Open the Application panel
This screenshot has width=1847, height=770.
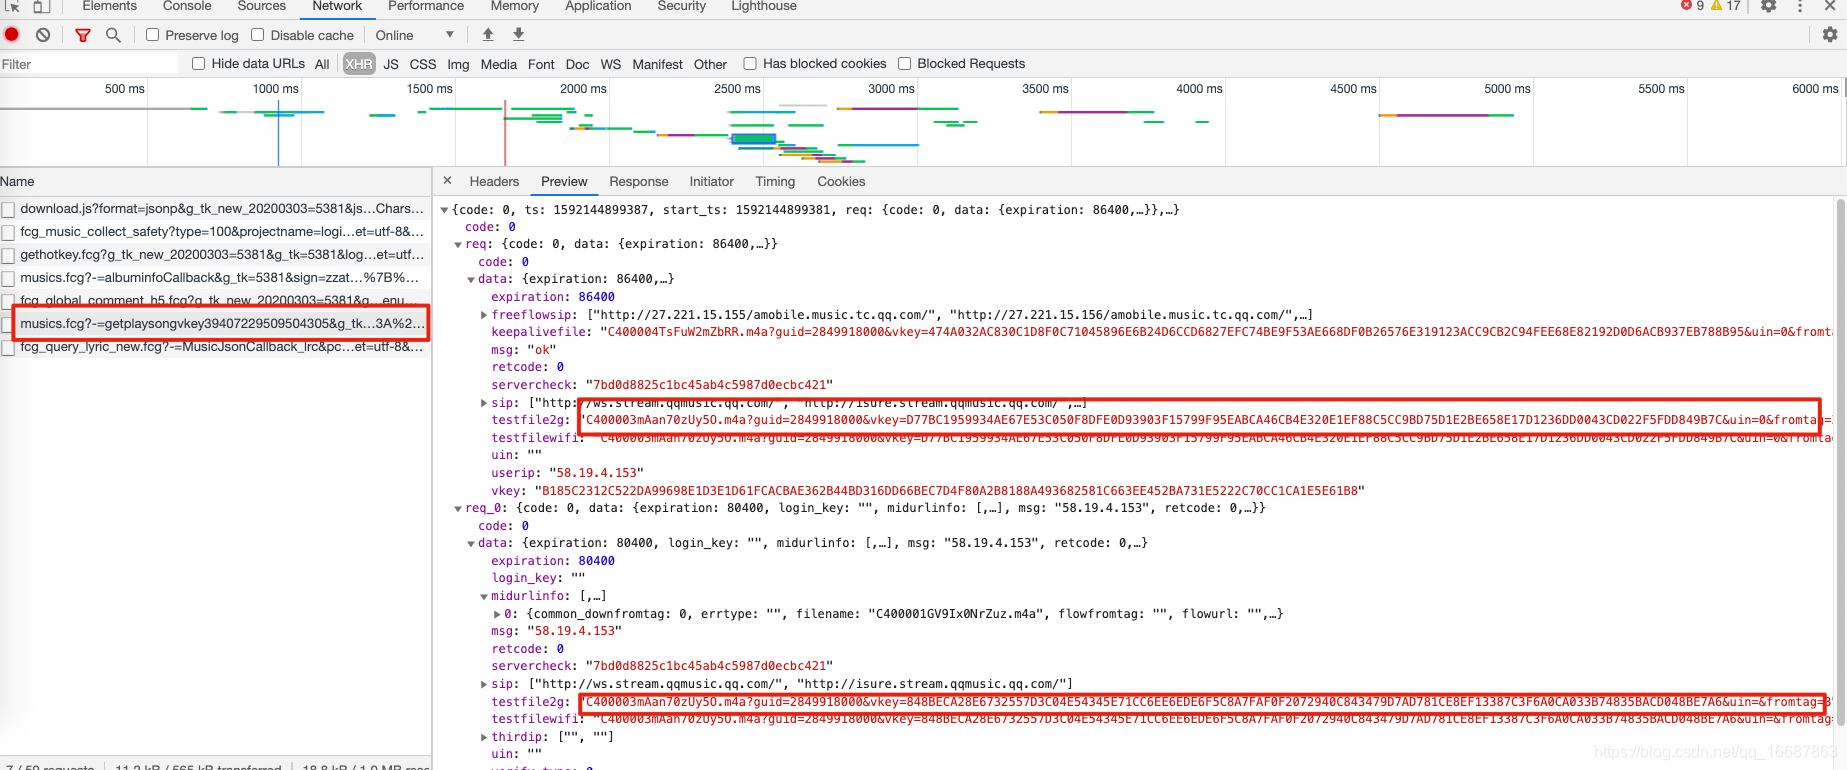coord(598,6)
